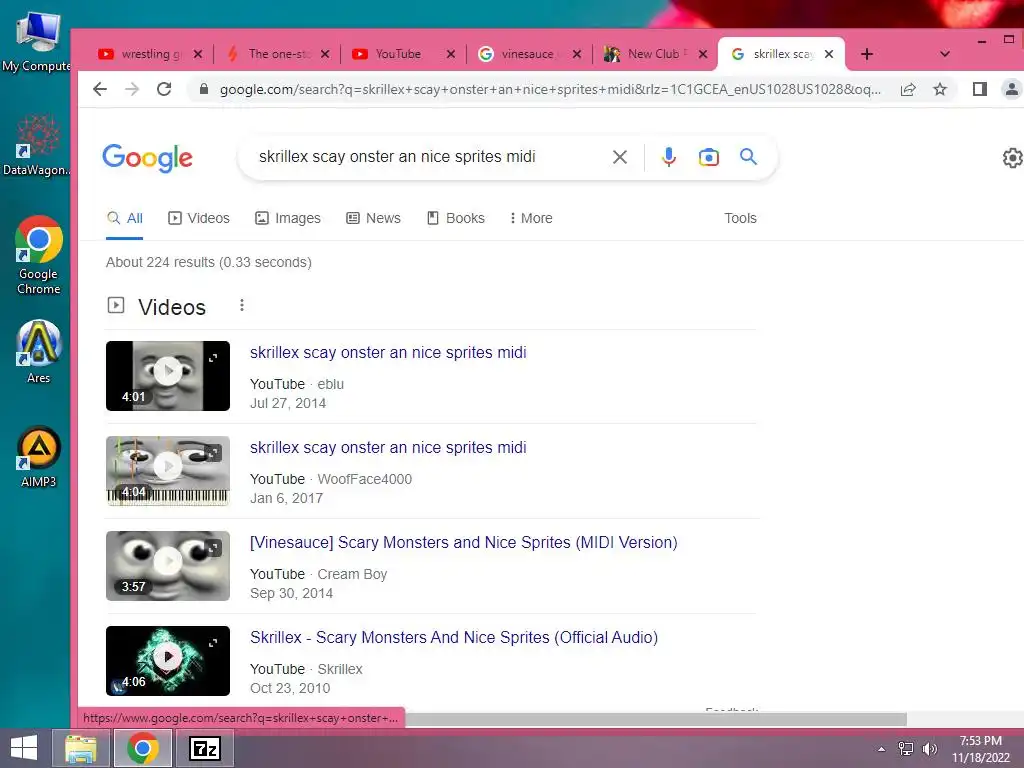Screen dimensions: 1024x768
Task: Click the browser forward arrow
Action: [x=132, y=89]
